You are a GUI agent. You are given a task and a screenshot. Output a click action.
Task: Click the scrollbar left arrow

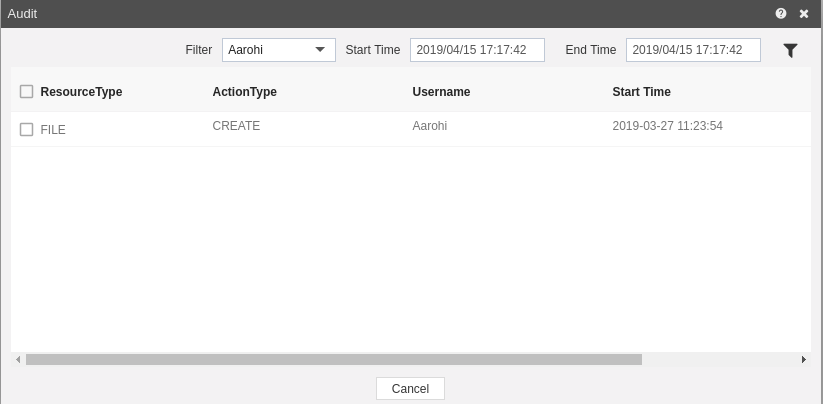(18, 359)
